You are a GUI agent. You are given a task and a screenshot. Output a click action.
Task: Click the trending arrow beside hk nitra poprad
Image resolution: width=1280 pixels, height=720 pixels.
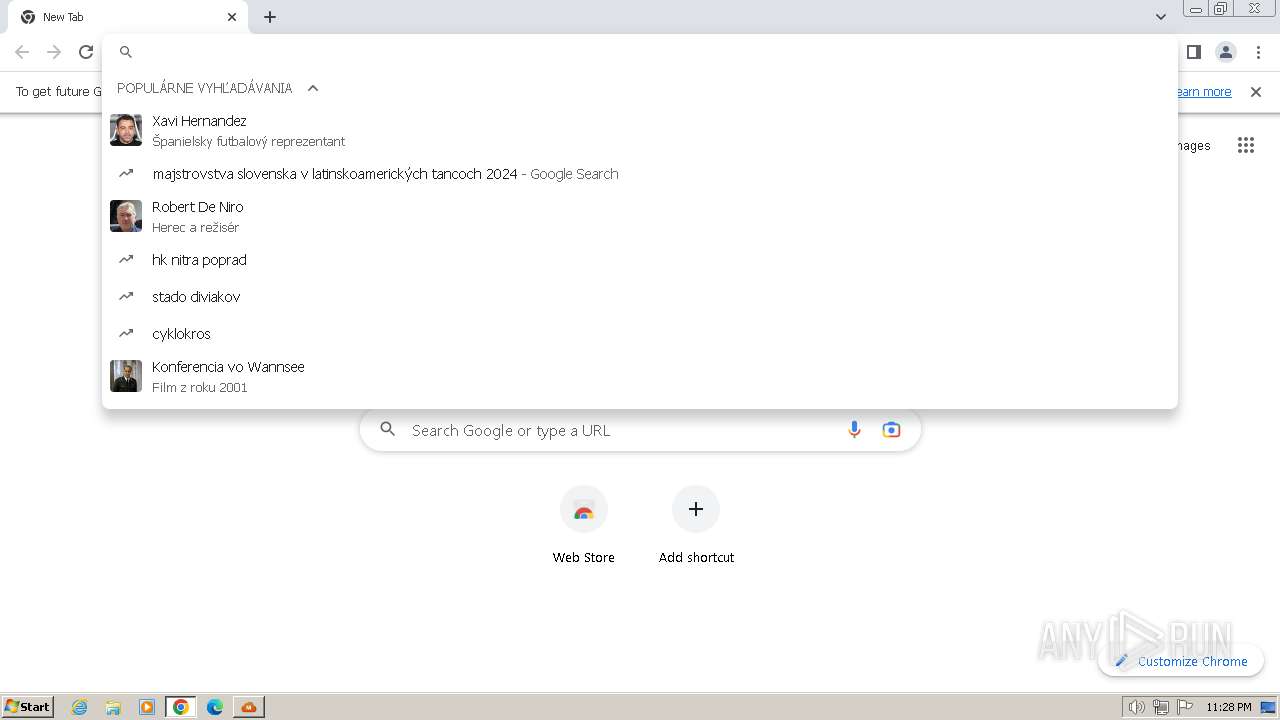point(126,259)
